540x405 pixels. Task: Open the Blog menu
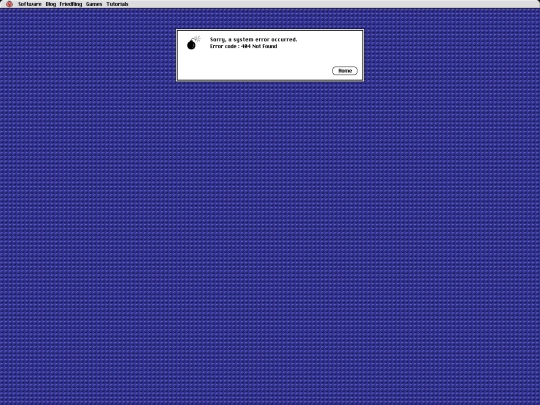51,4
